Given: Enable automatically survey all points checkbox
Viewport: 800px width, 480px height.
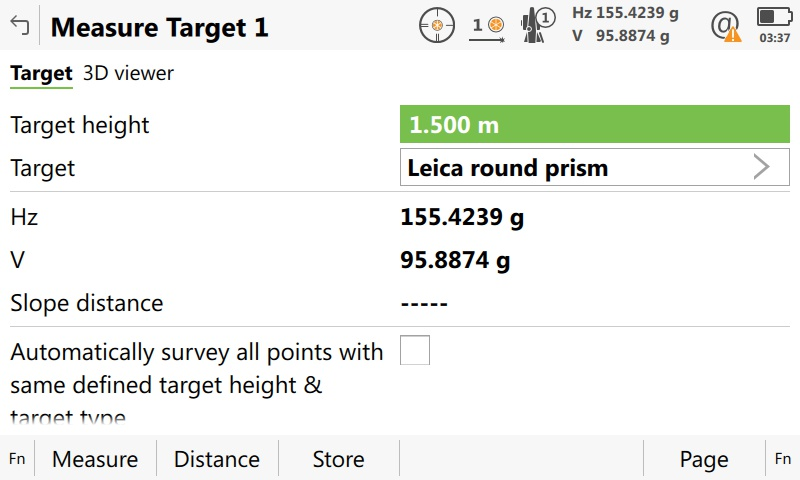Looking at the screenshot, I should pyautogui.click(x=415, y=351).
